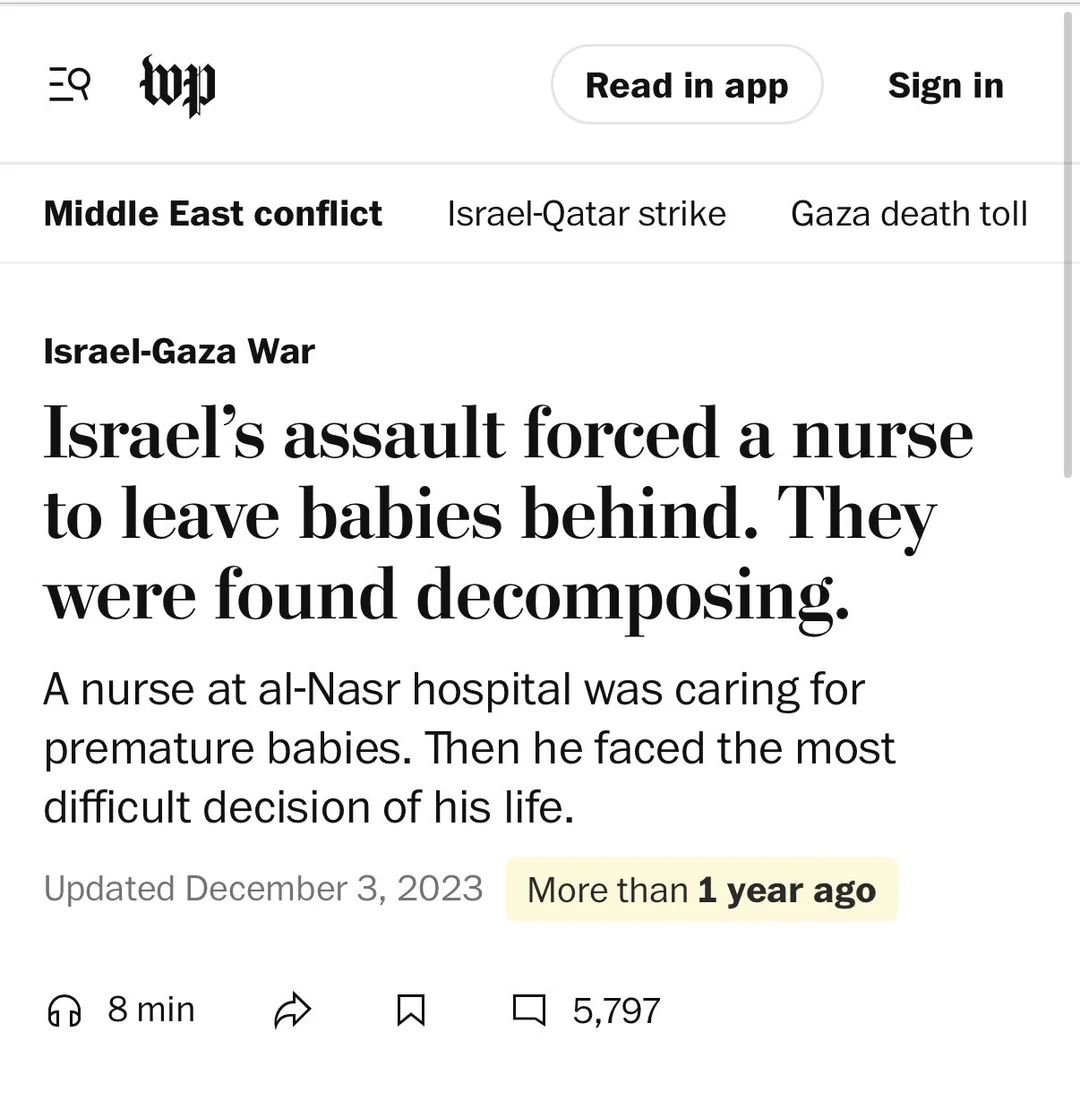Open the Israel-Qatar strike topic
This screenshot has height=1117, width=1080.
click(x=586, y=214)
